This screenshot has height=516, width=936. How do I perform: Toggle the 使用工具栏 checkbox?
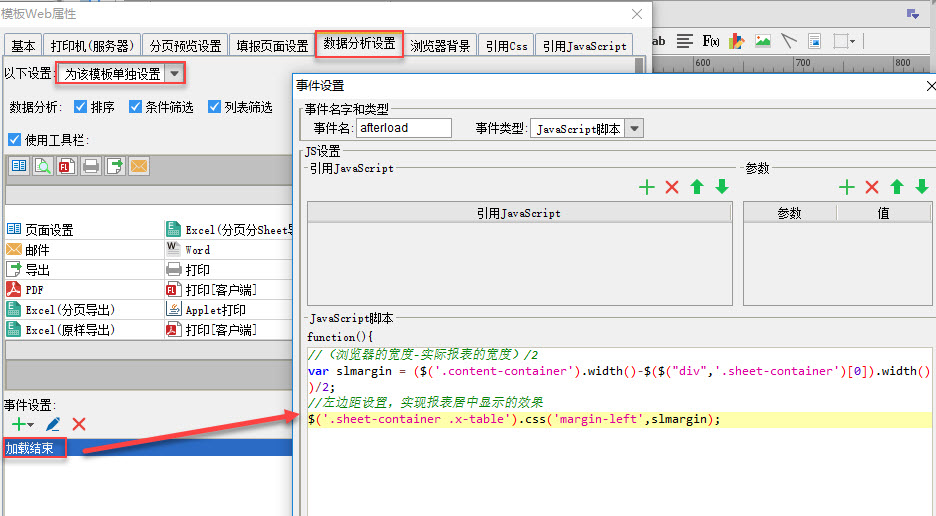(x=14, y=140)
